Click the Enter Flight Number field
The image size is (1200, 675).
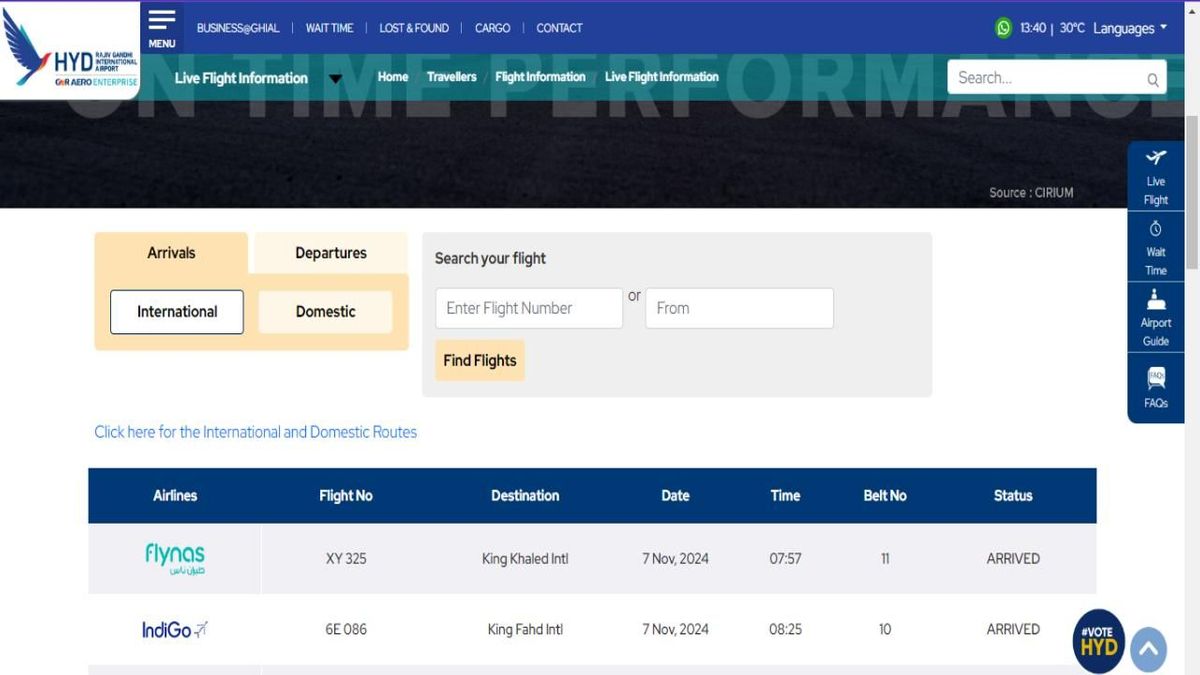tap(528, 308)
